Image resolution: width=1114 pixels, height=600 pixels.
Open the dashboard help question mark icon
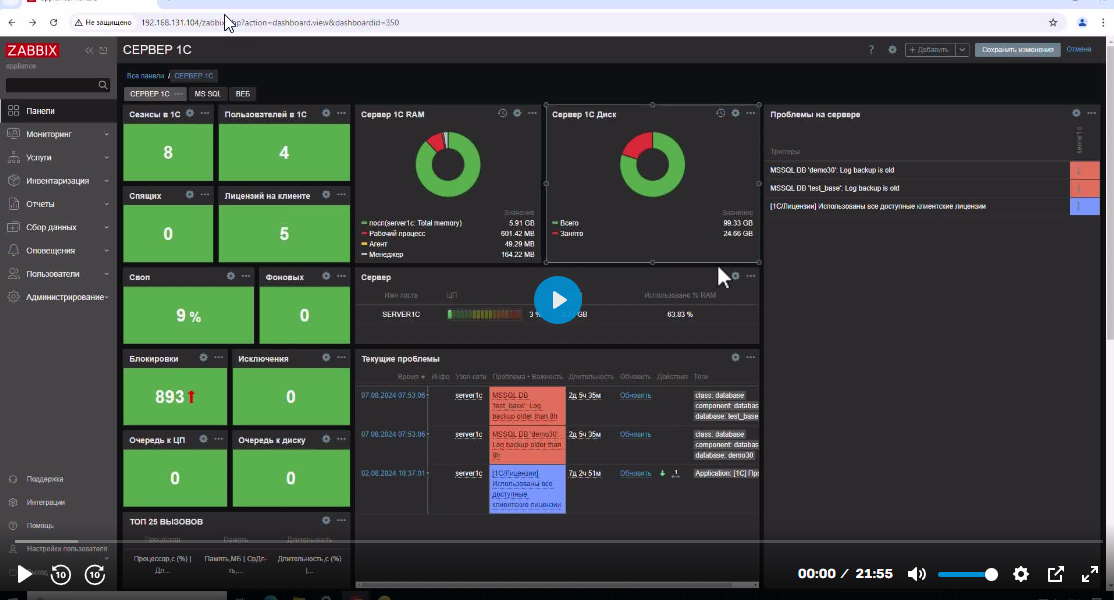pos(872,49)
